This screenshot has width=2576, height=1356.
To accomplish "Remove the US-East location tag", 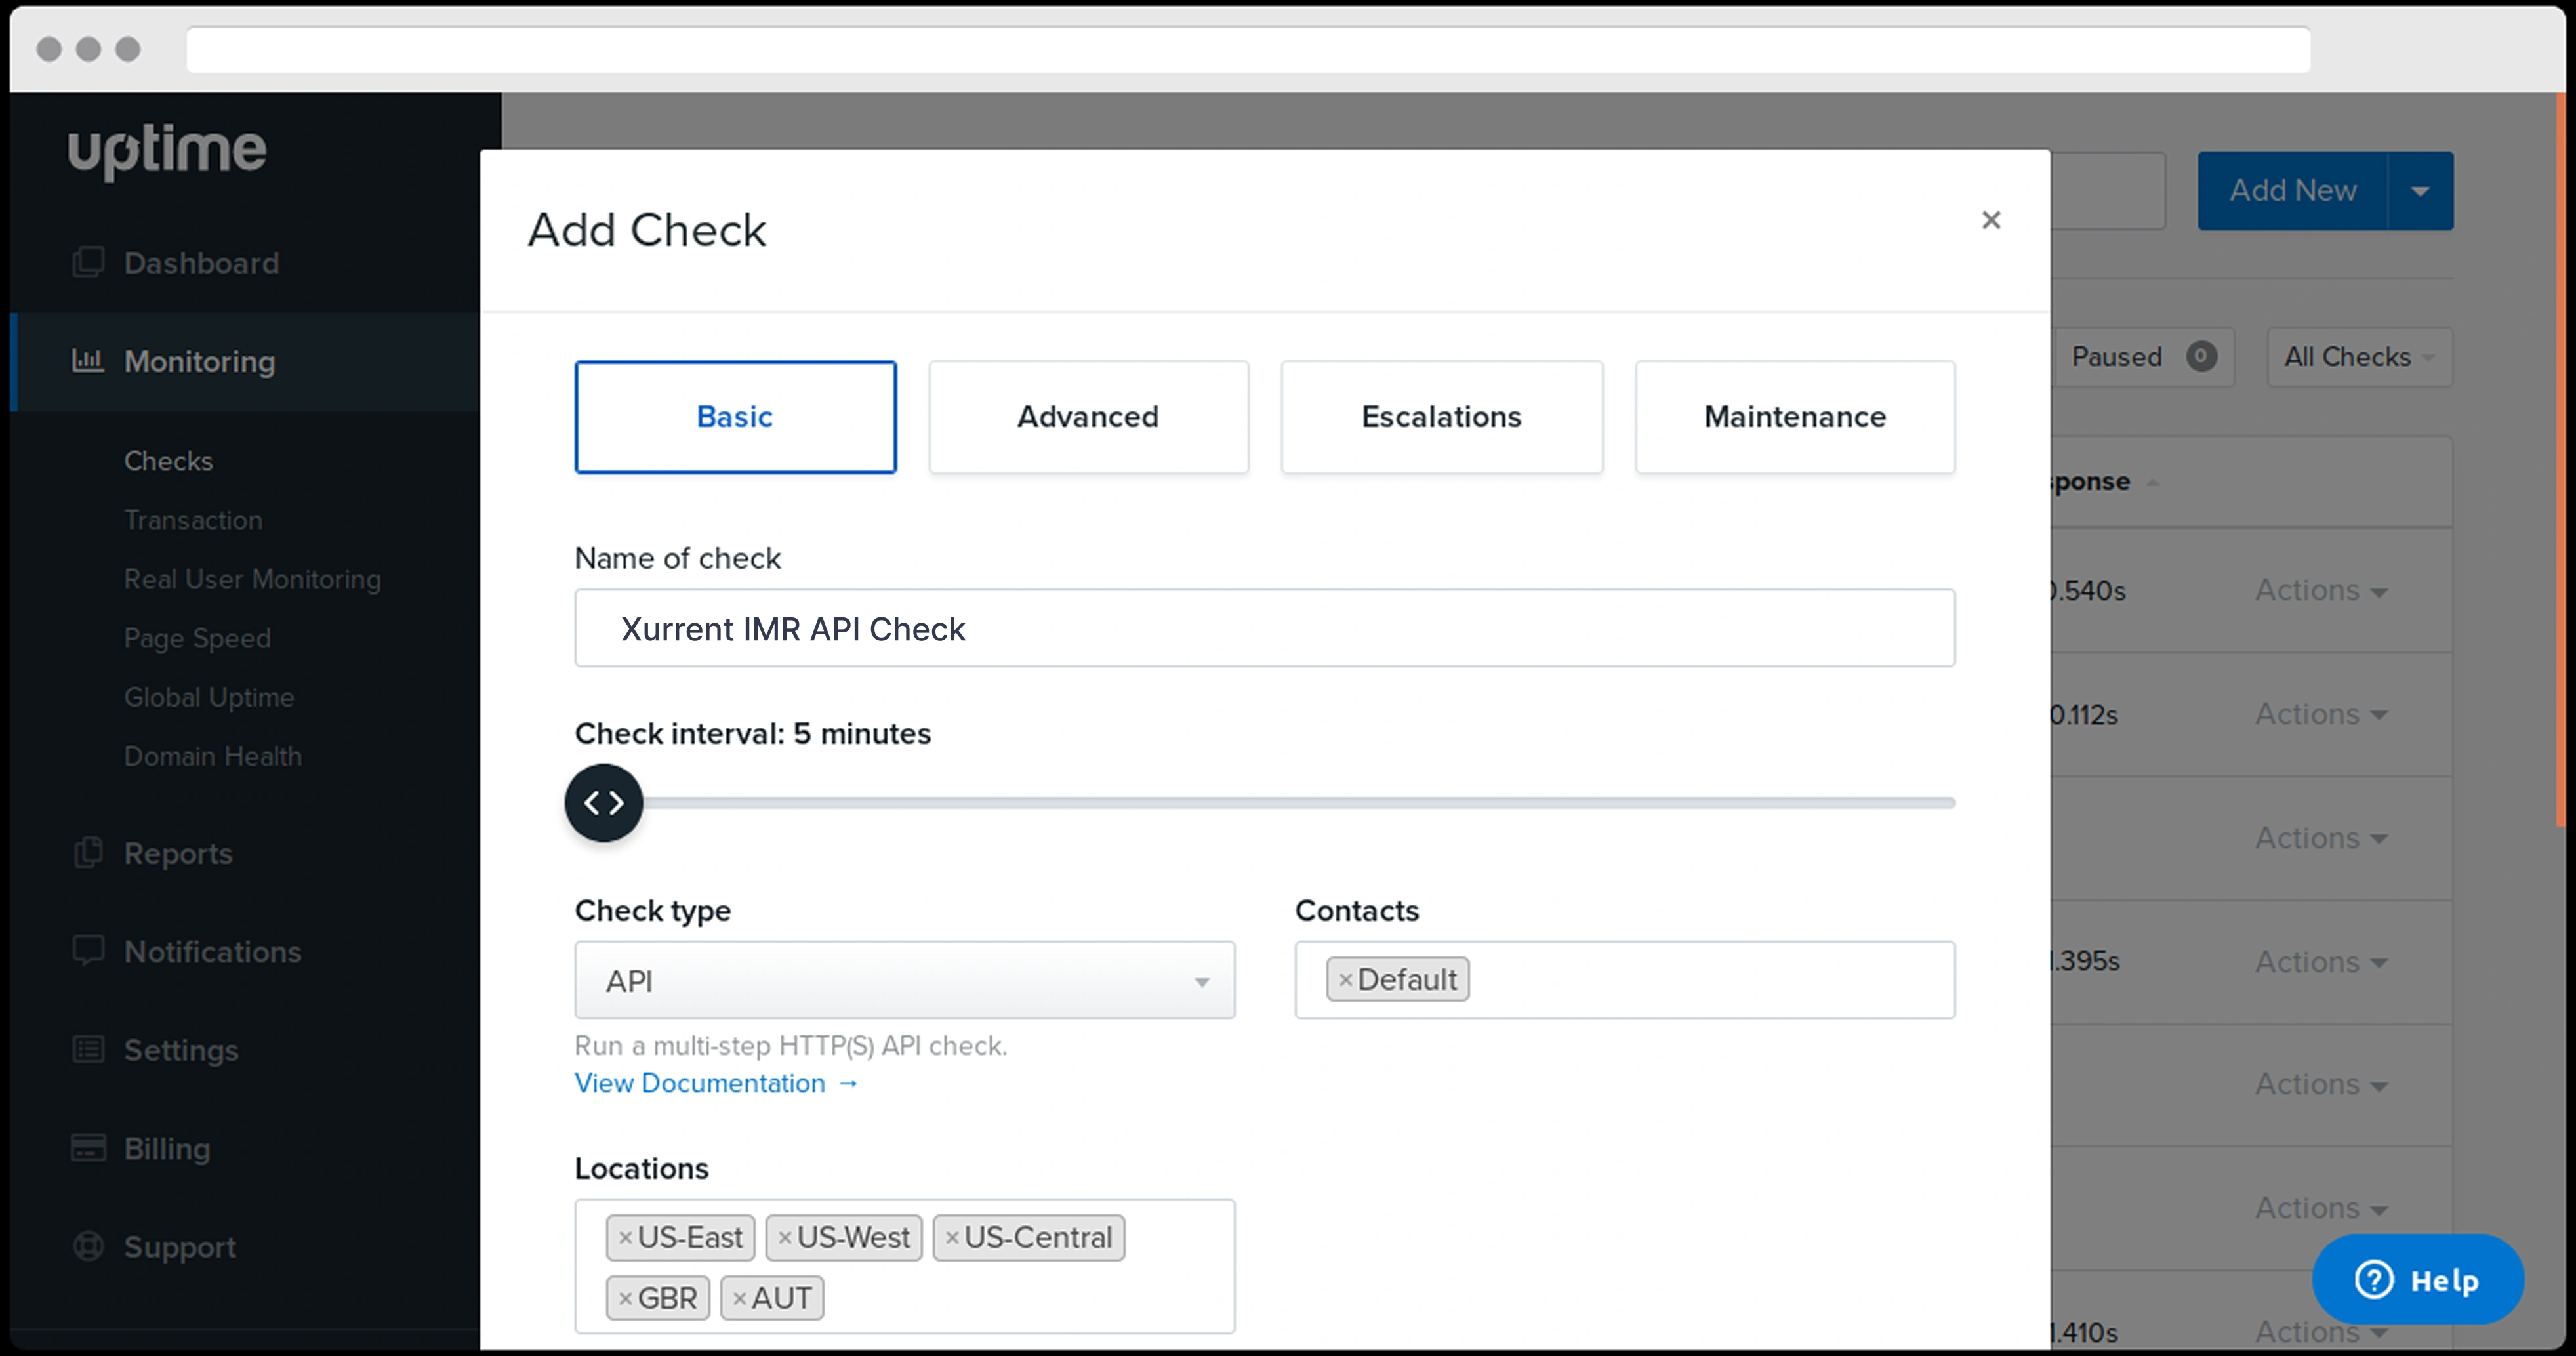I will tap(625, 1238).
